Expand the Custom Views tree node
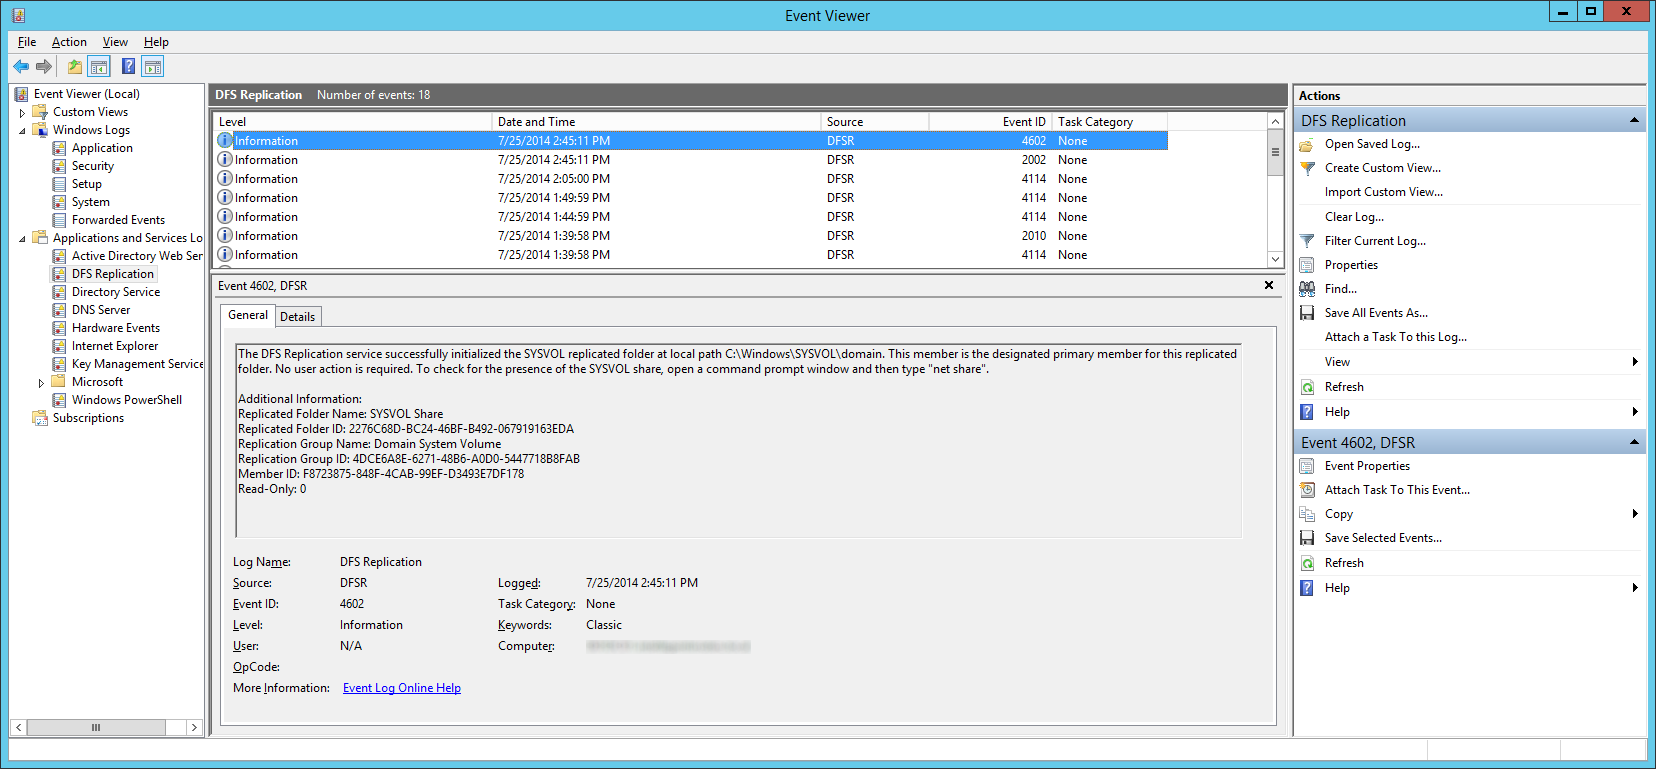The width and height of the screenshot is (1656, 769). point(22,113)
